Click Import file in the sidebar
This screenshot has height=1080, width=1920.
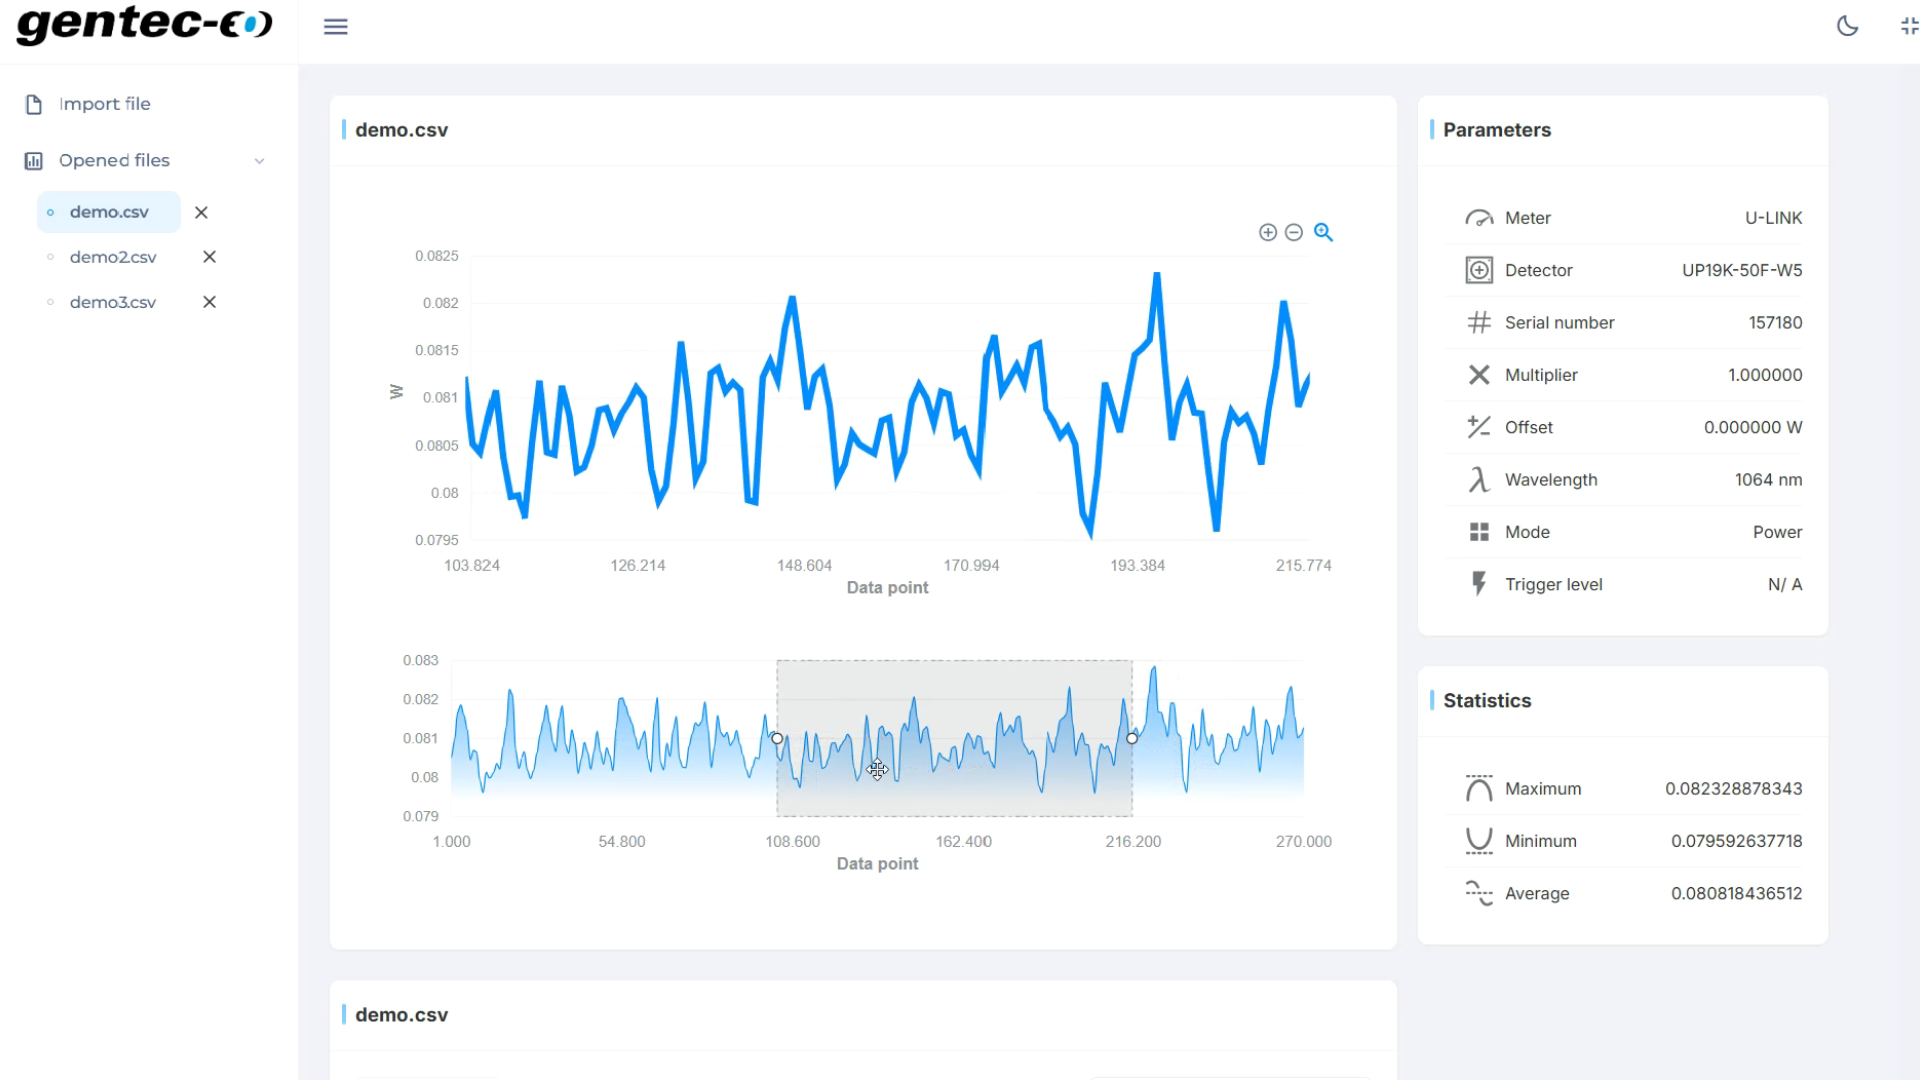point(105,103)
